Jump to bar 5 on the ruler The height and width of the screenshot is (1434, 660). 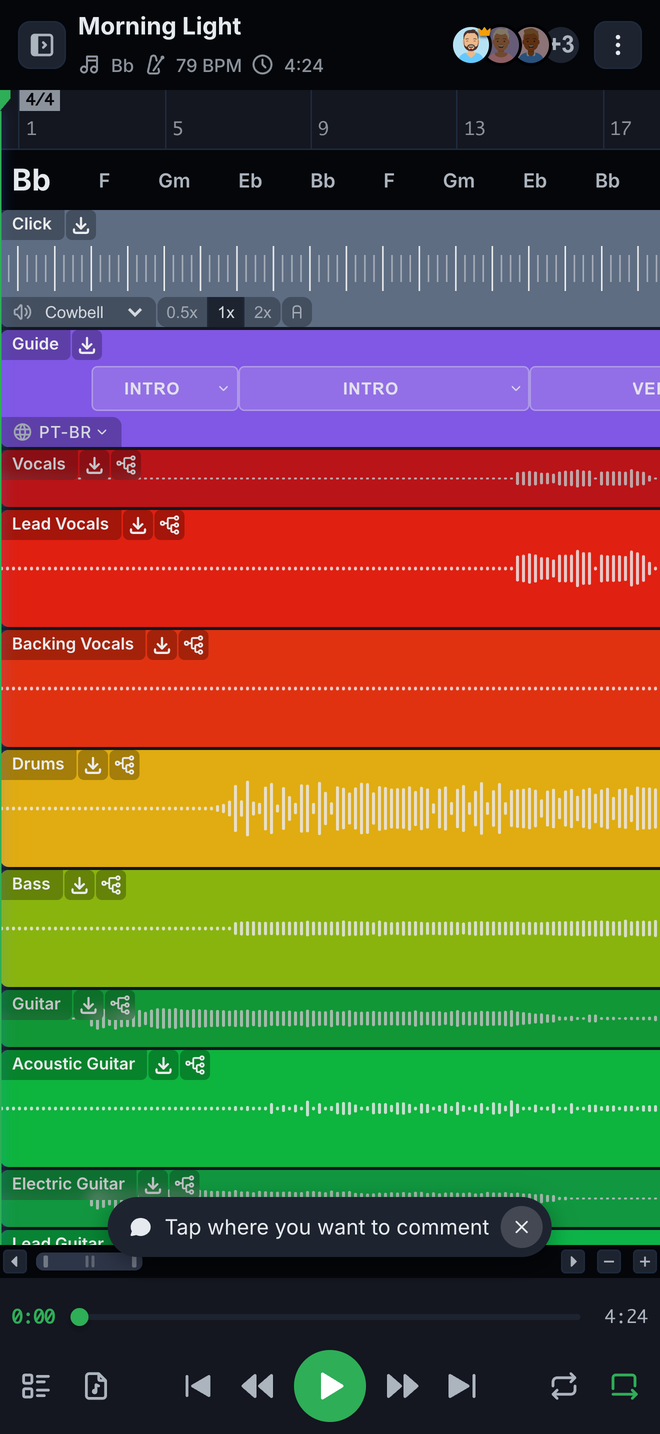pyautogui.click(x=178, y=128)
